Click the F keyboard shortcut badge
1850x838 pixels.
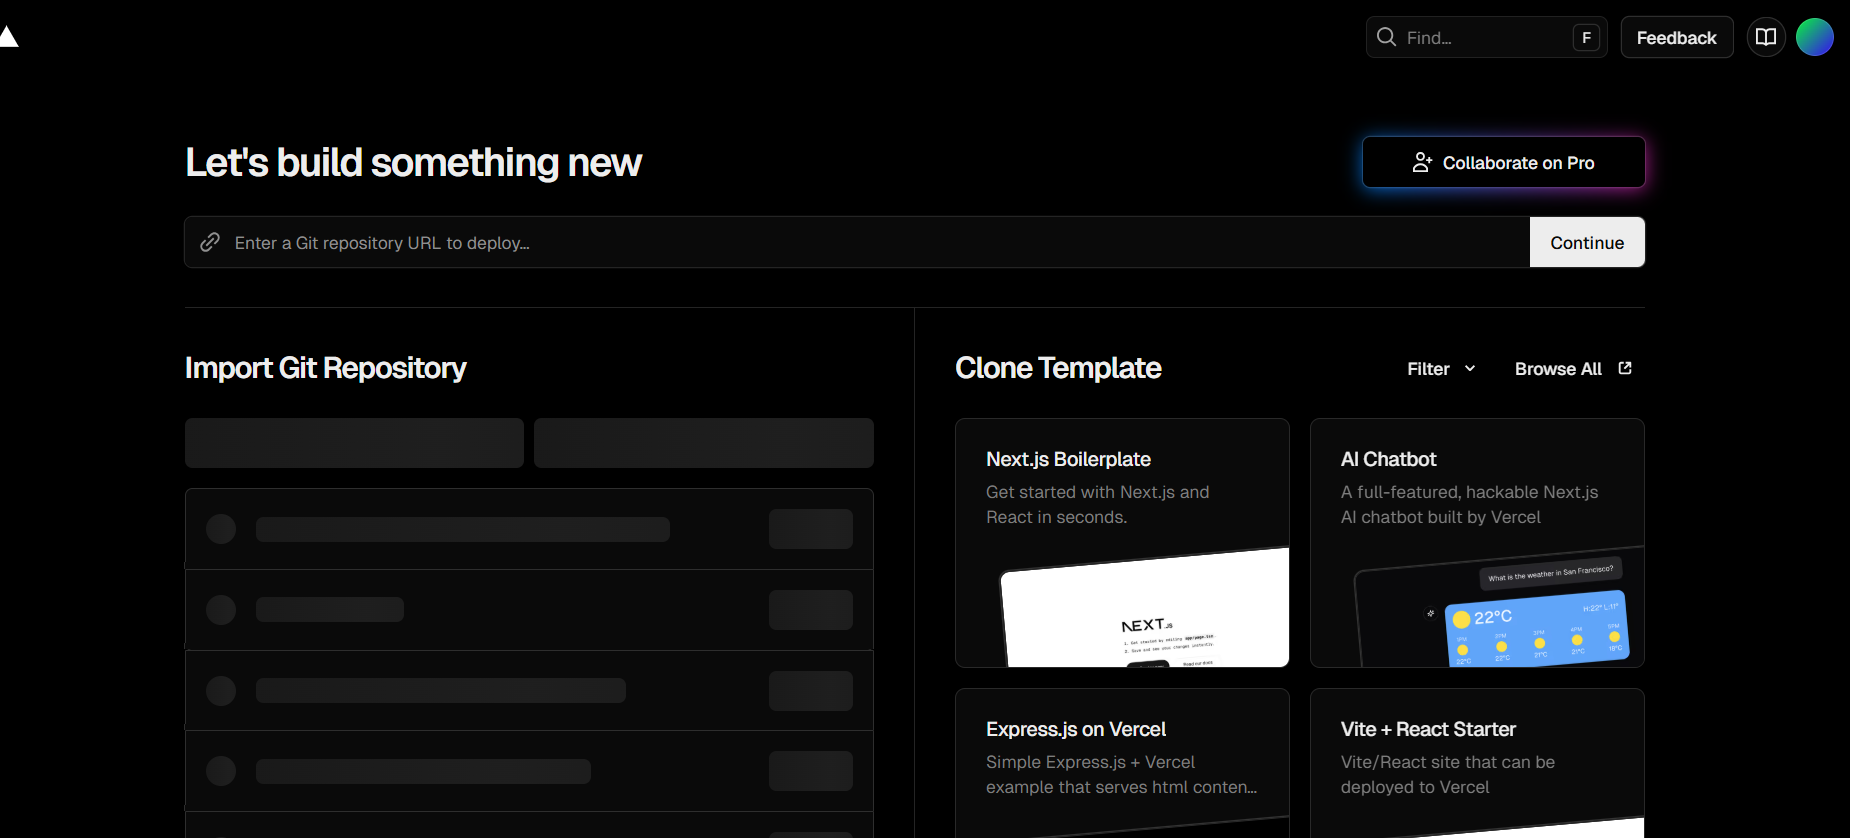pos(1586,37)
